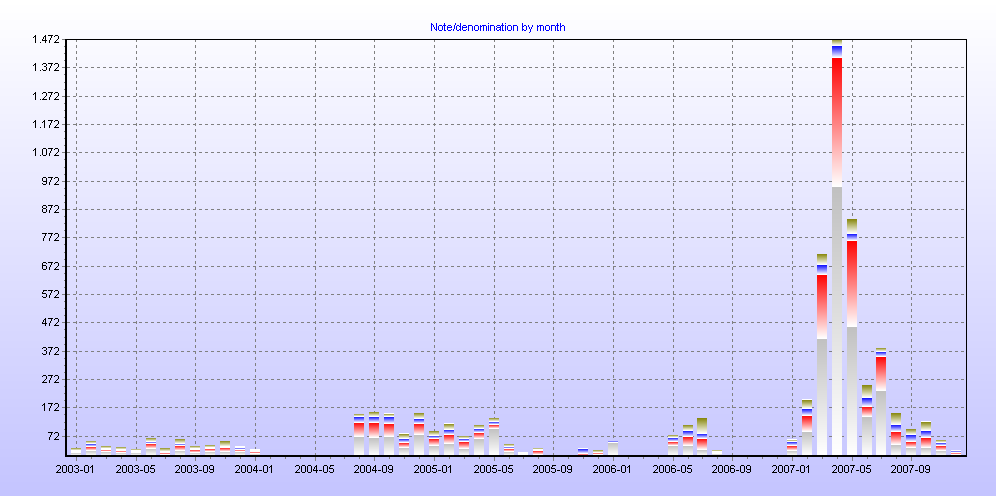The width and height of the screenshot is (996, 496).
Task: Select the 1.372 y-axis label
Action: pyautogui.click(x=45, y=67)
